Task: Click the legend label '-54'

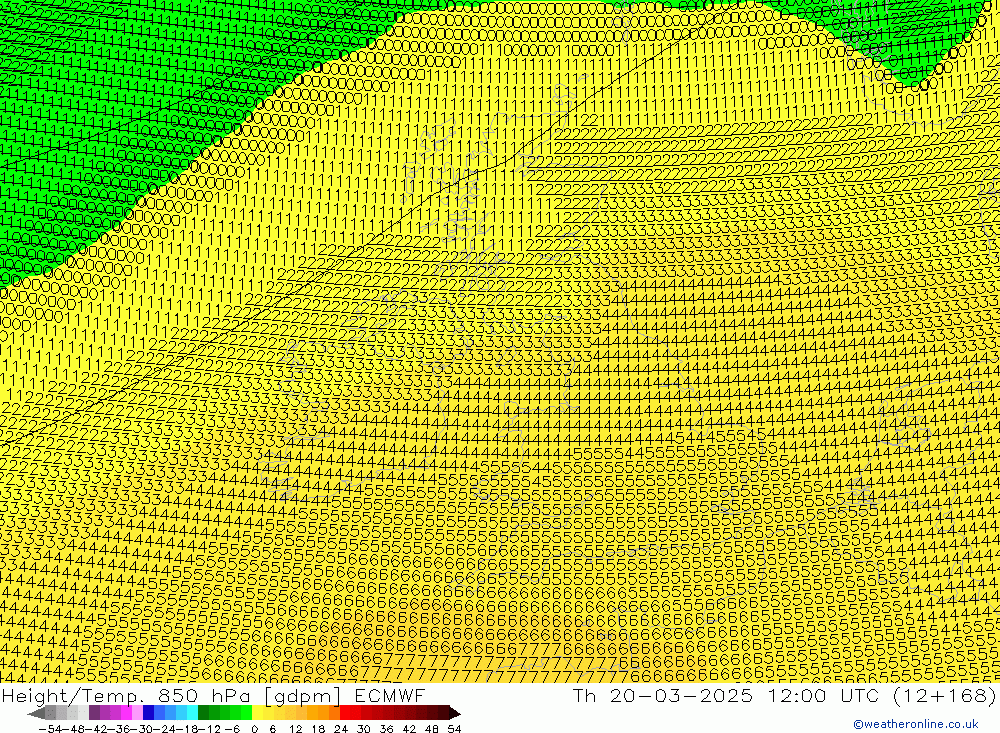Action: tap(51, 729)
